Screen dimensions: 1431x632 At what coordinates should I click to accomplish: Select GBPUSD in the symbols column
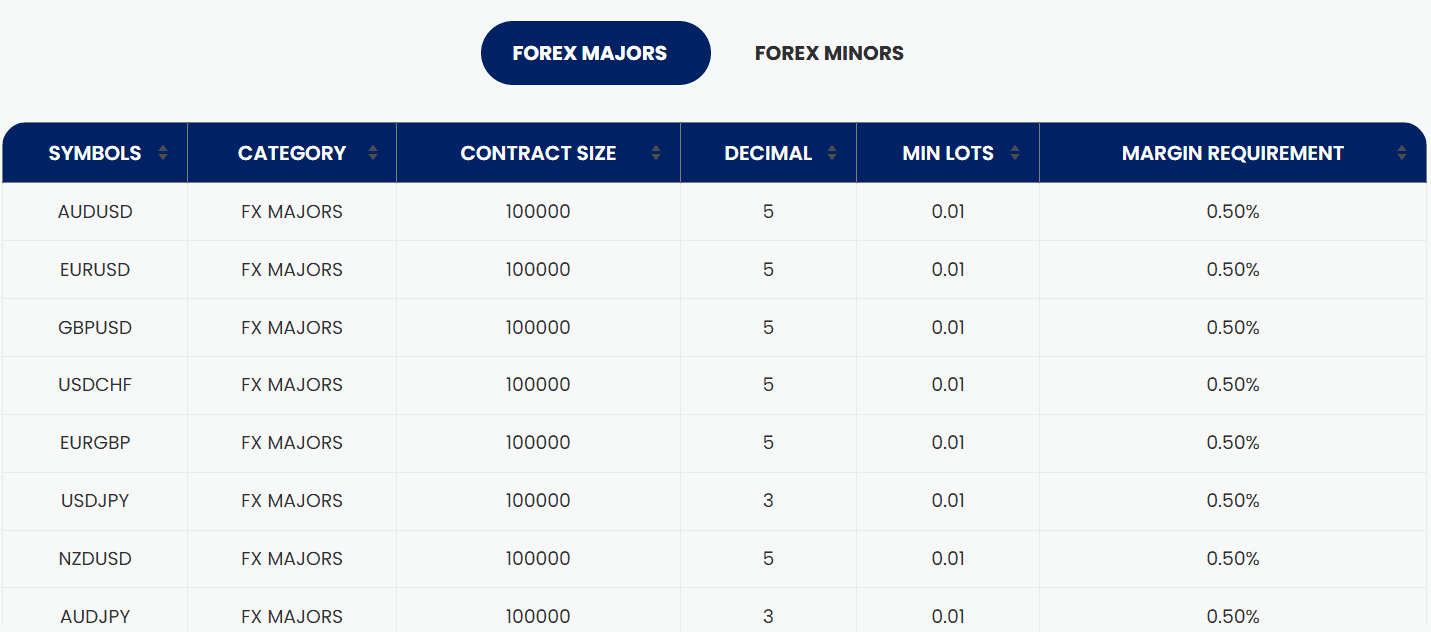point(95,328)
